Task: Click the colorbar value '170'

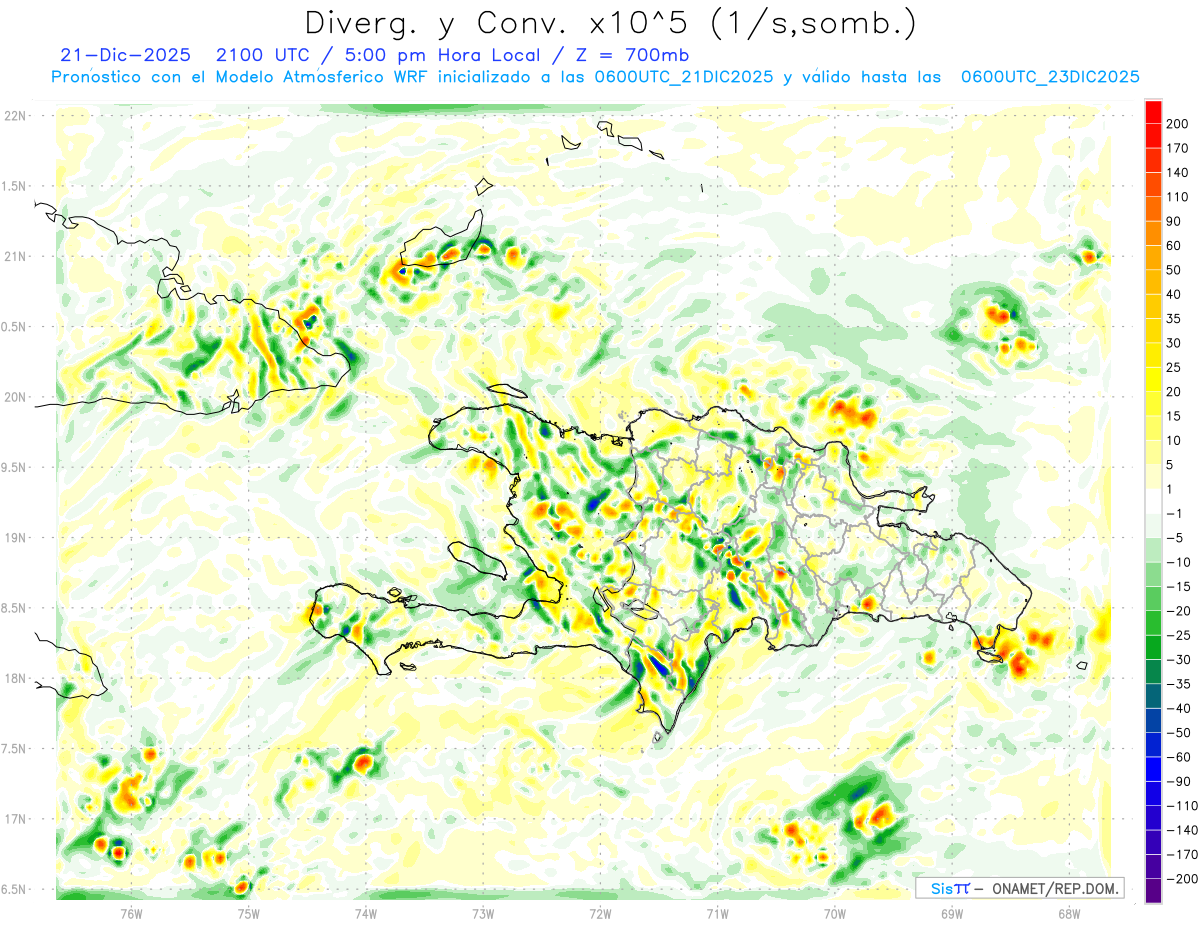Action: point(1177,149)
